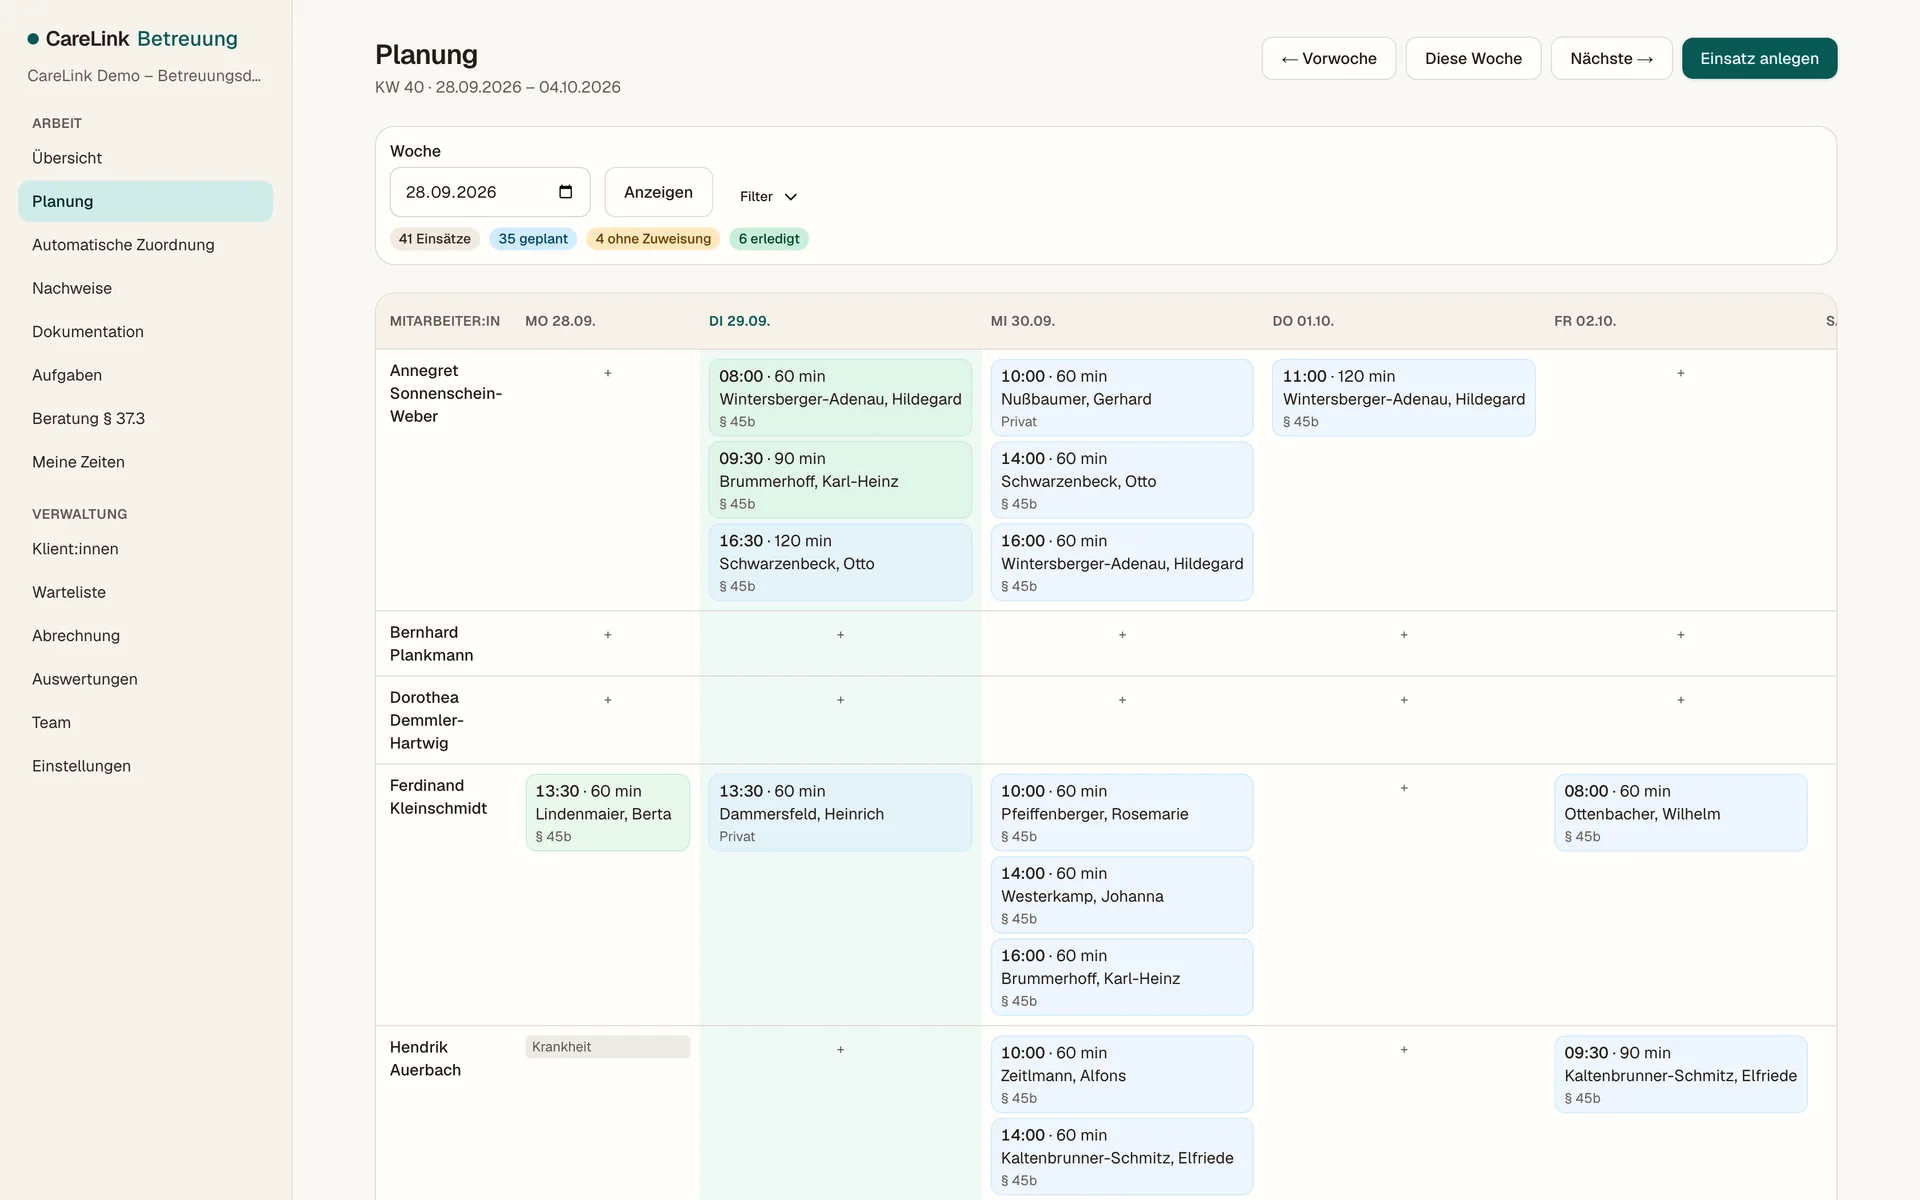The image size is (1920, 1200).
Task: Open Übersicht in the sidebar
Action: click(x=145, y=158)
